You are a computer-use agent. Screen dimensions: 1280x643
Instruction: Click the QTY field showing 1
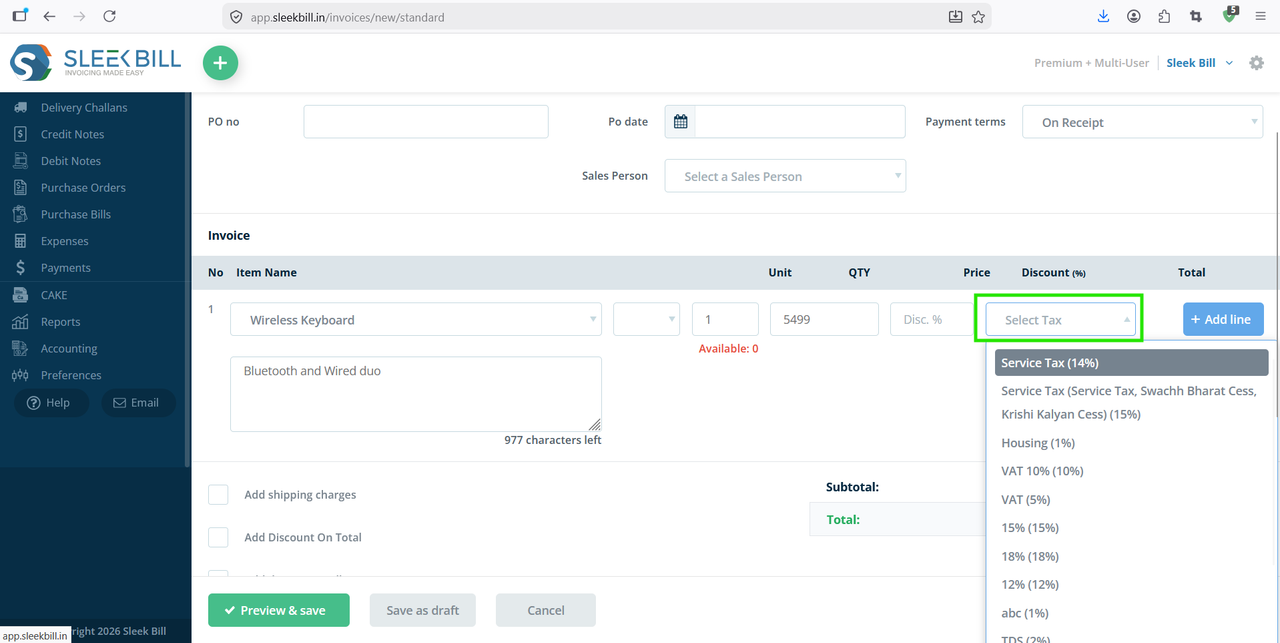pyautogui.click(x=725, y=319)
